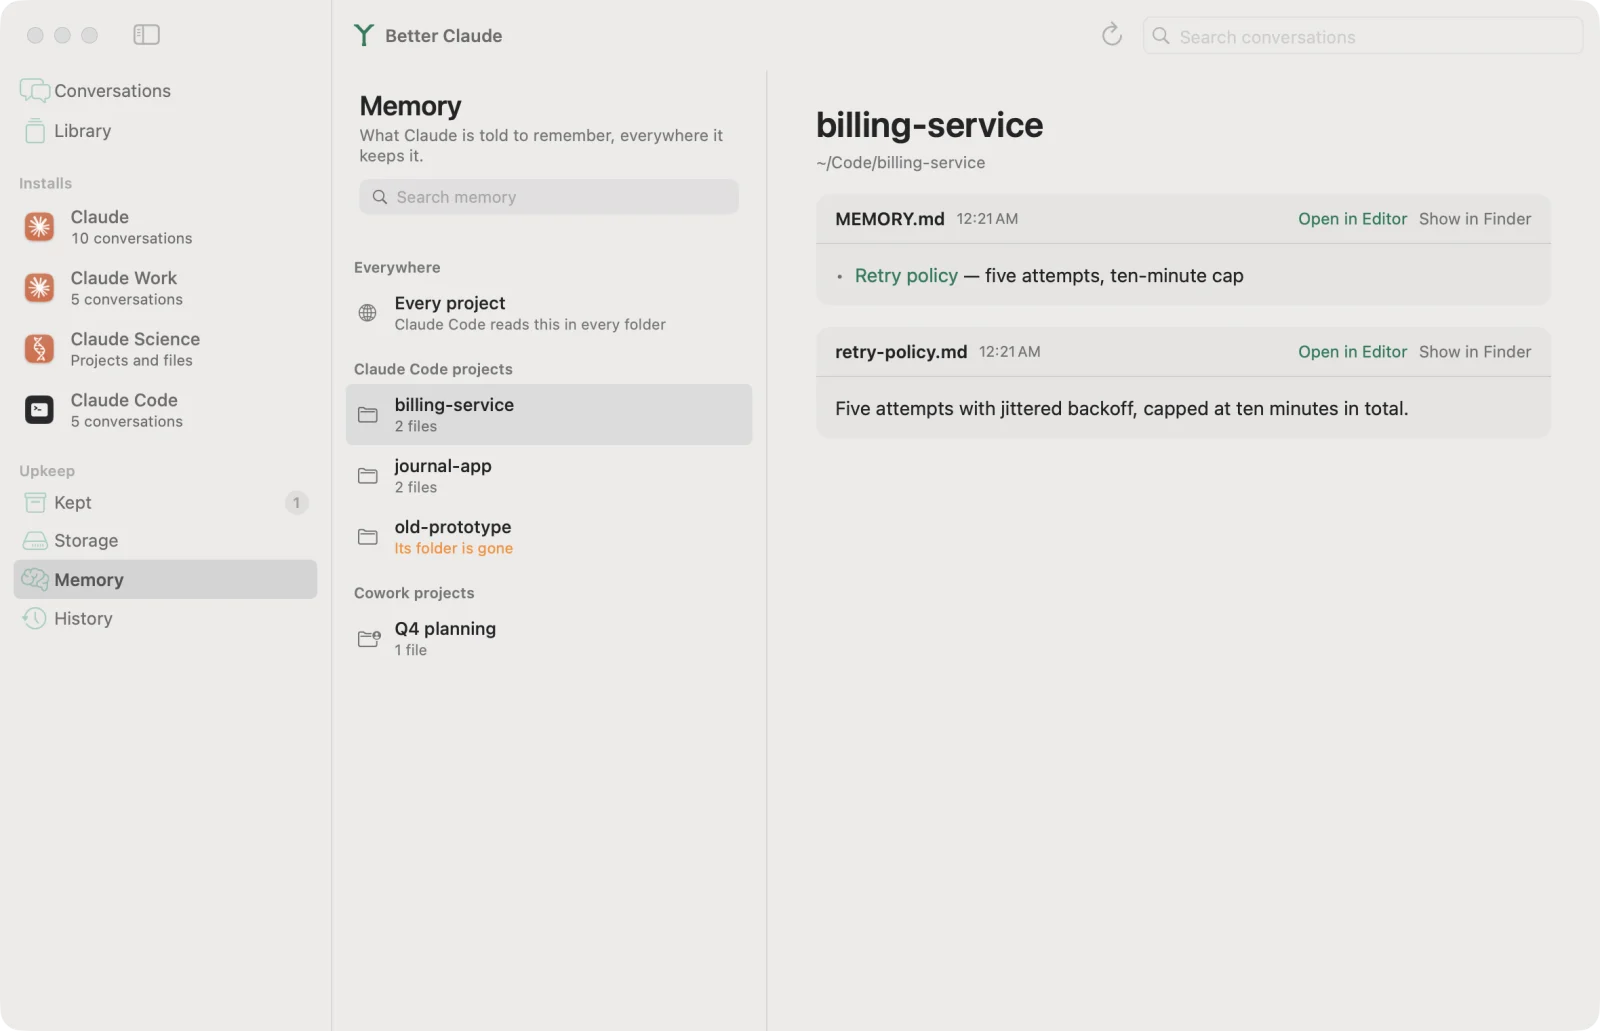
Task: Click the 'What Claude is told to remember' description
Action: click(541, 146)
